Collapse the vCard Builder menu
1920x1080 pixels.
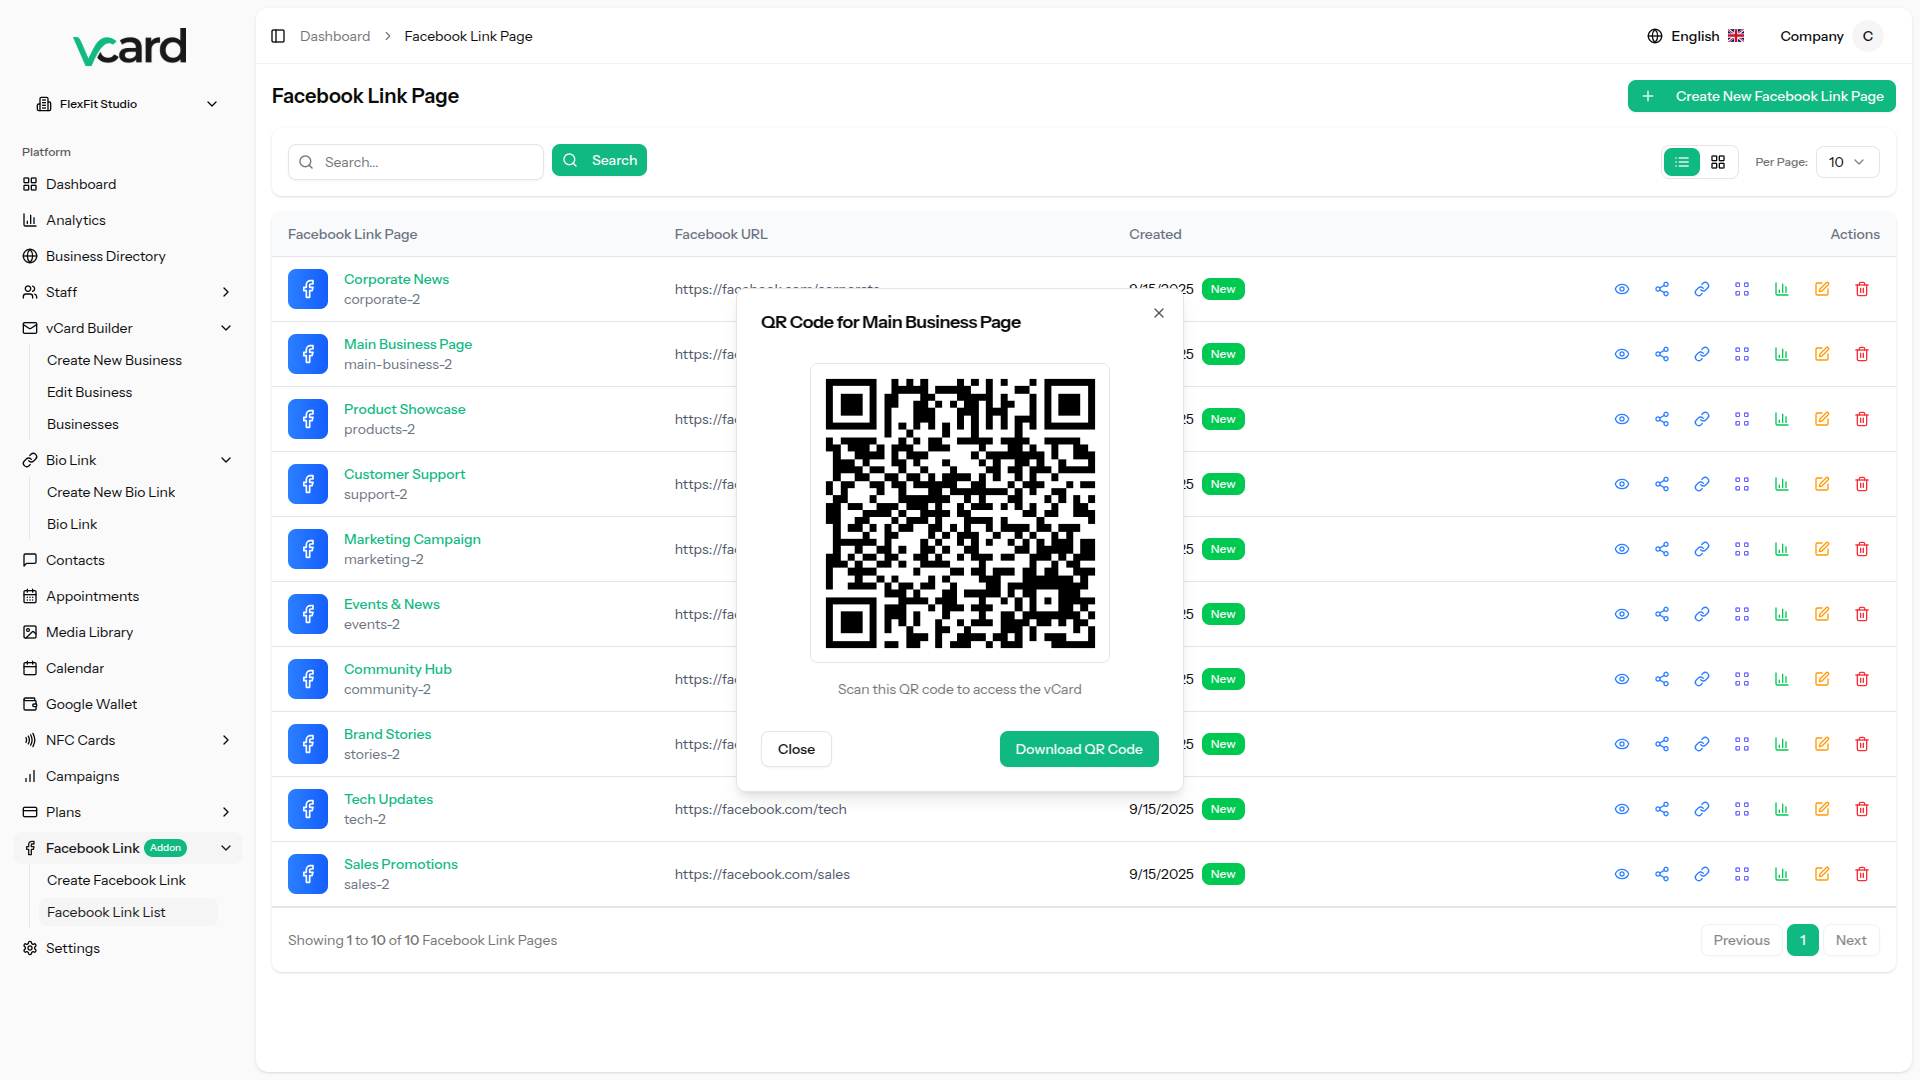pos(127,328)
